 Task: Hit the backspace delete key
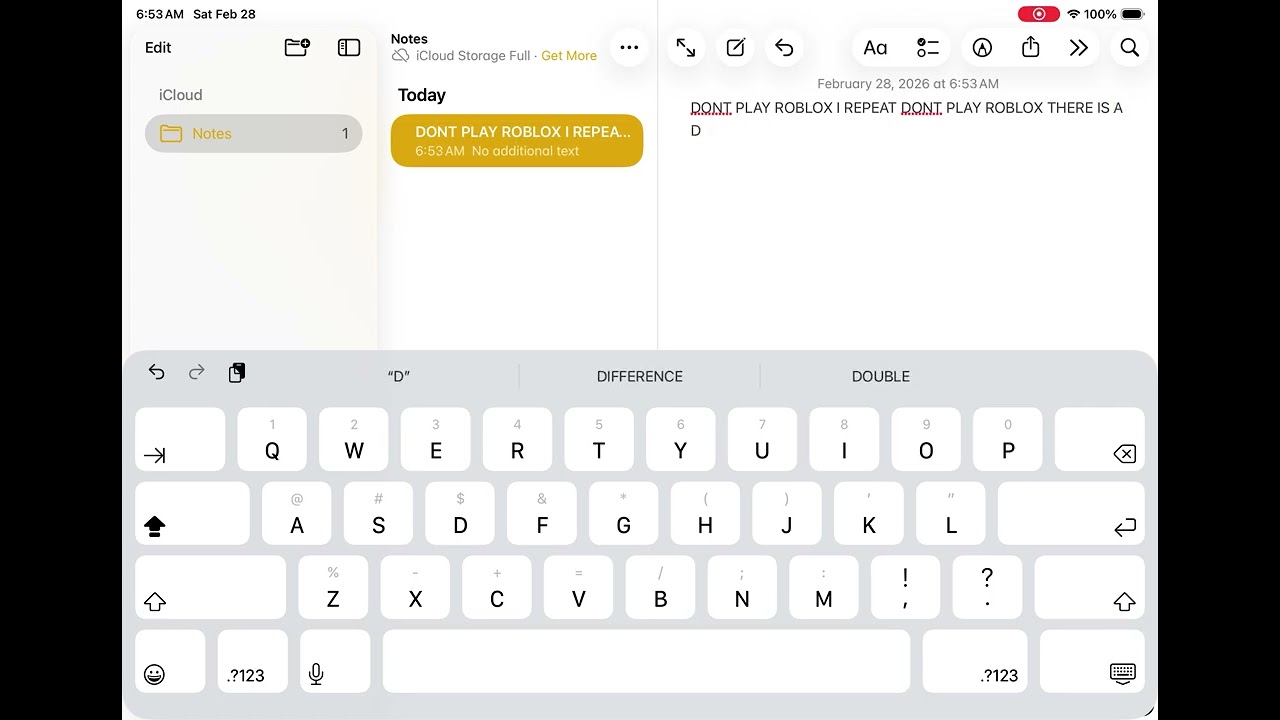pyautogui.click(x=1100, y=439)
